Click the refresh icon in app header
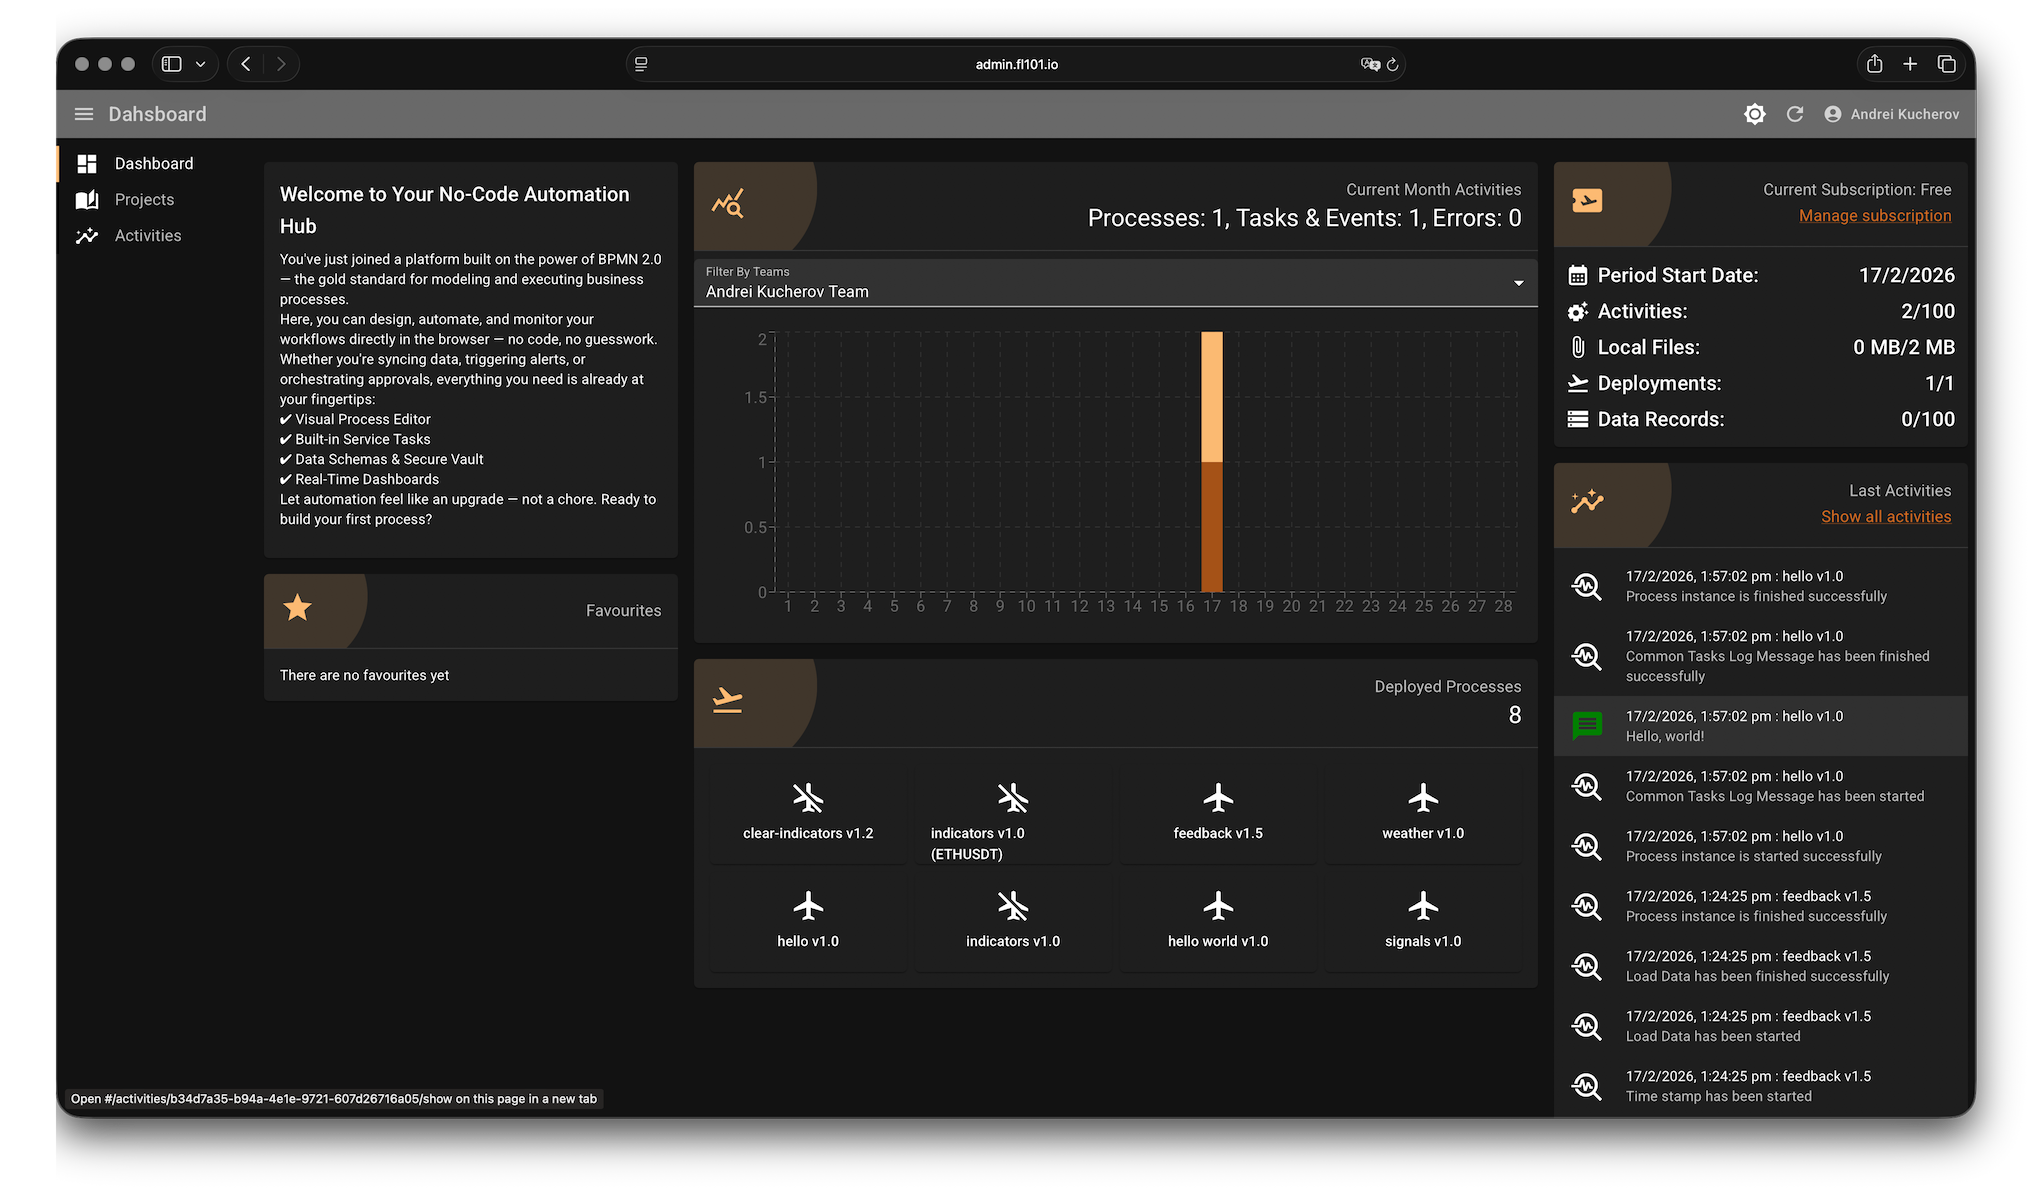Image resolution: width=2032 pixels, height=1192 pixels. click(1795, 114)
